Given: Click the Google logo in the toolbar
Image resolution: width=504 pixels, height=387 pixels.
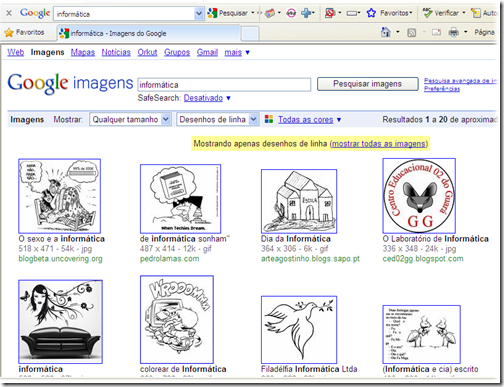Looking at the screenshot, I should click(35, 13).
